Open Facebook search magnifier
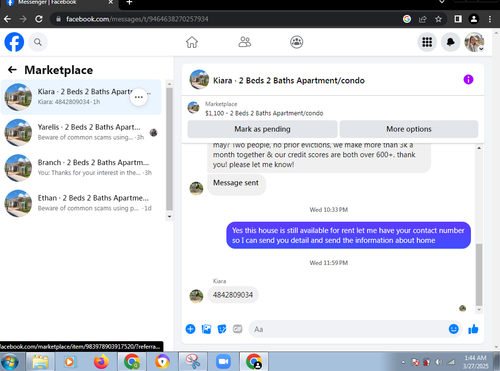The width and height of the screenshot is (500, 371). 38,42
